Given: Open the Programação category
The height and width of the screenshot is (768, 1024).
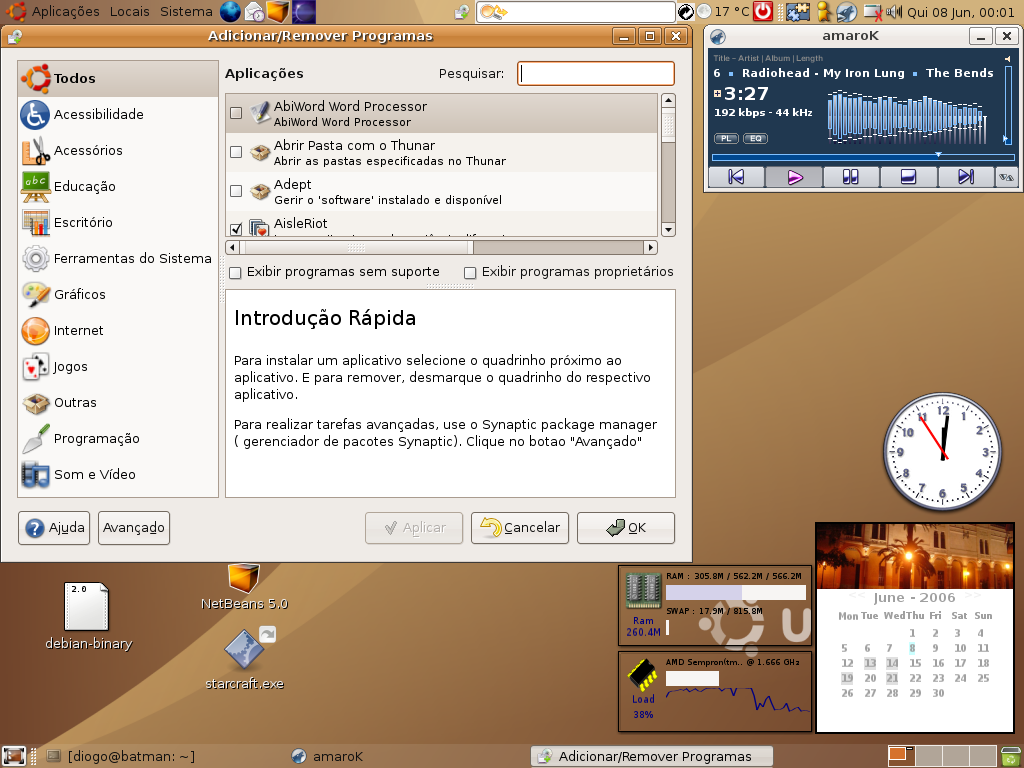Looking at the screenshot, I should coord(118,438).
